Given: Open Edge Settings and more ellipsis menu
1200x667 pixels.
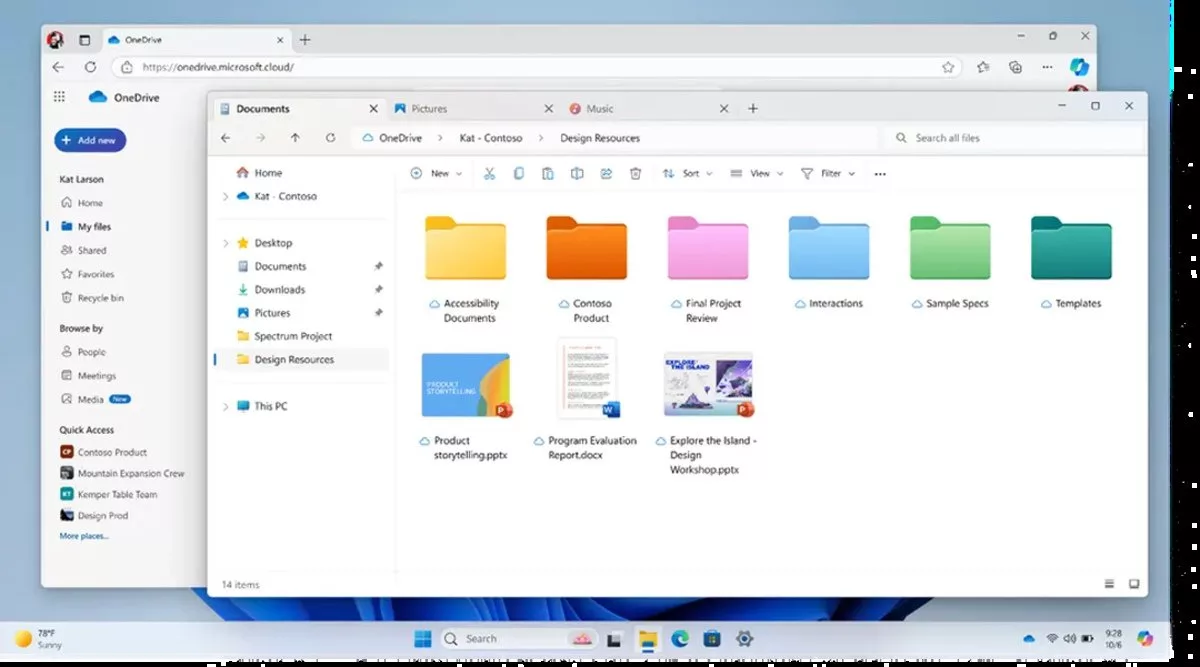Looking at the screenshot, I should pyautogui.click(x=1047, y=67).
